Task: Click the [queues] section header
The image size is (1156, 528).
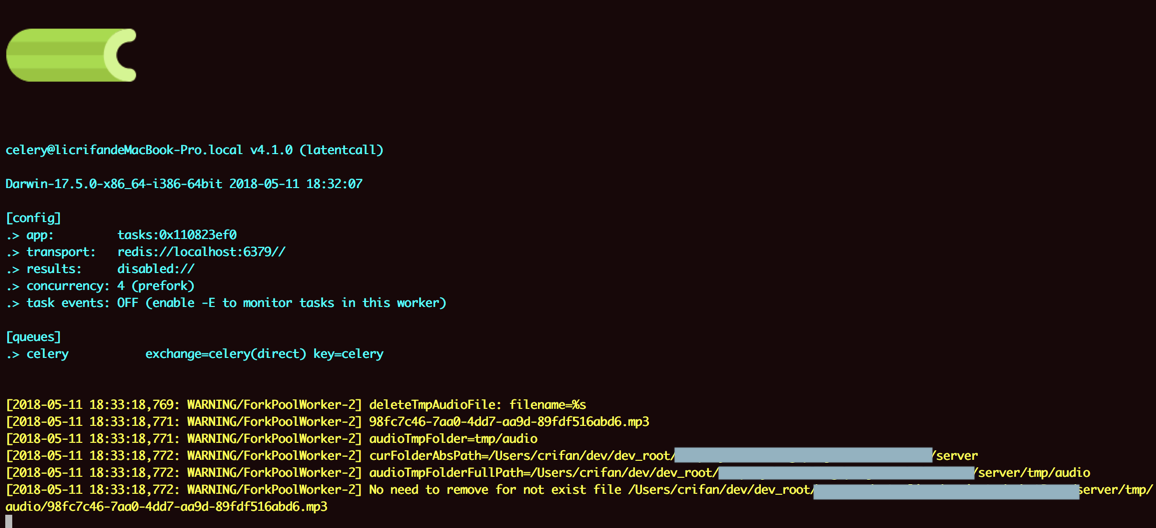Action: point(33,337)
